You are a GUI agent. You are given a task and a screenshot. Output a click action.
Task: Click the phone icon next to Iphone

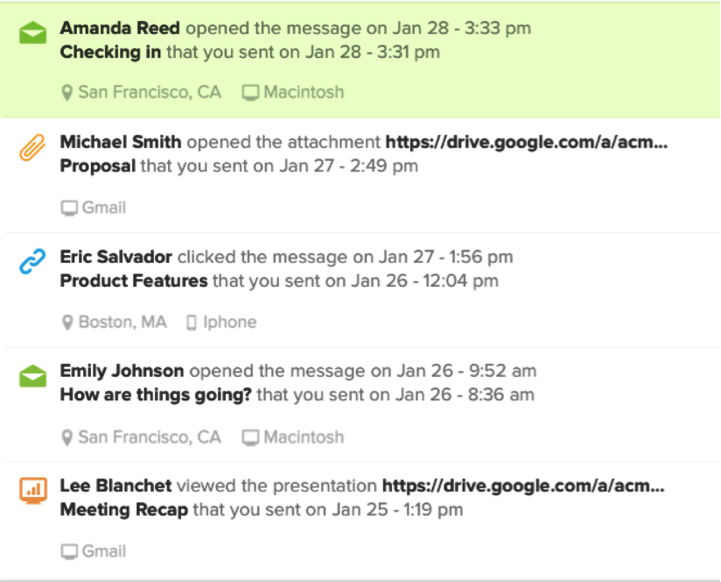191,322
